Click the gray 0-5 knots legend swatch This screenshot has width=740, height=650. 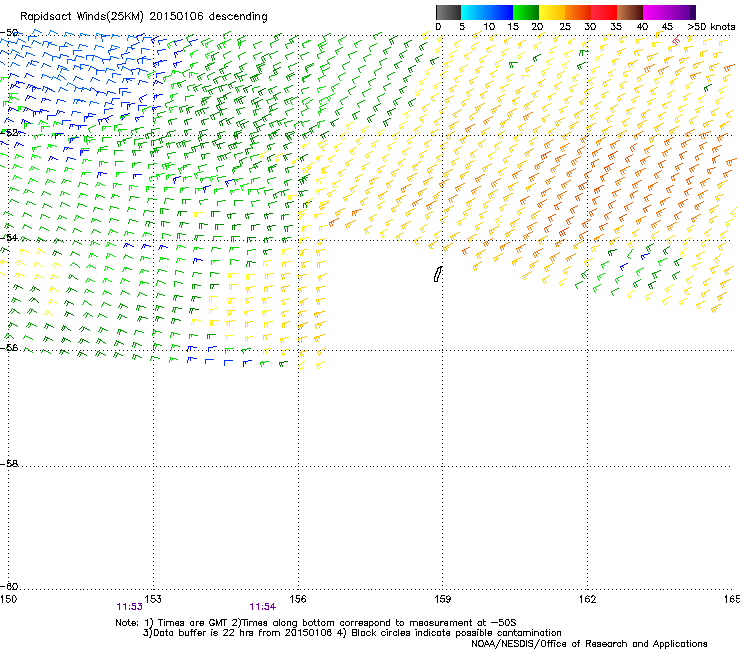click(448, 12)
